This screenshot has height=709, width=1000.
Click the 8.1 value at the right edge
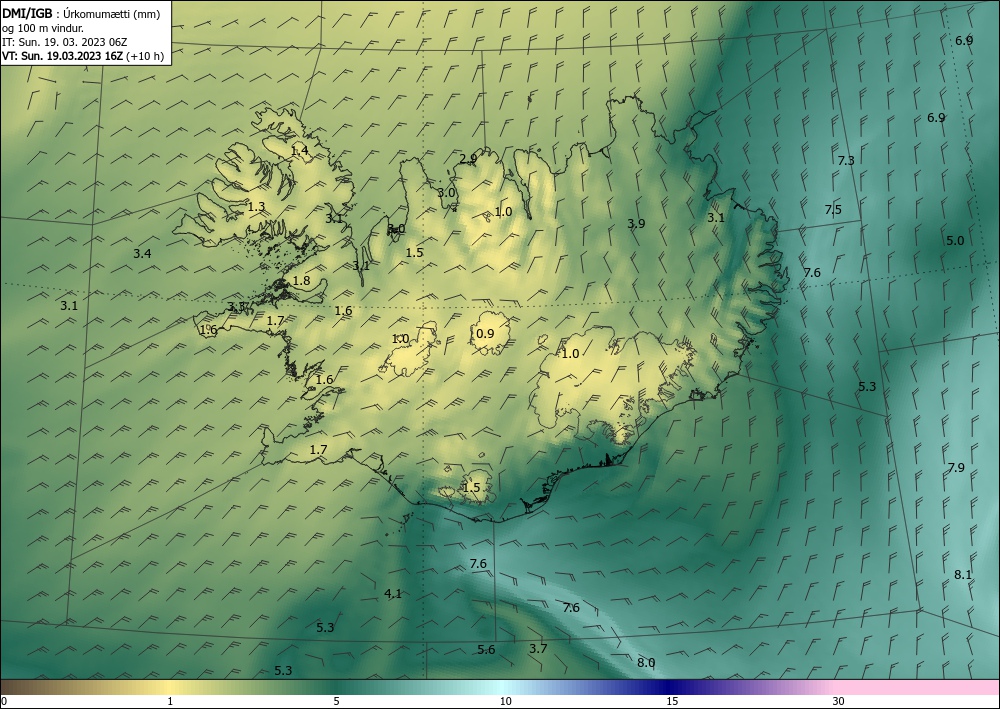pyautogui.click(x=962, y=574)
